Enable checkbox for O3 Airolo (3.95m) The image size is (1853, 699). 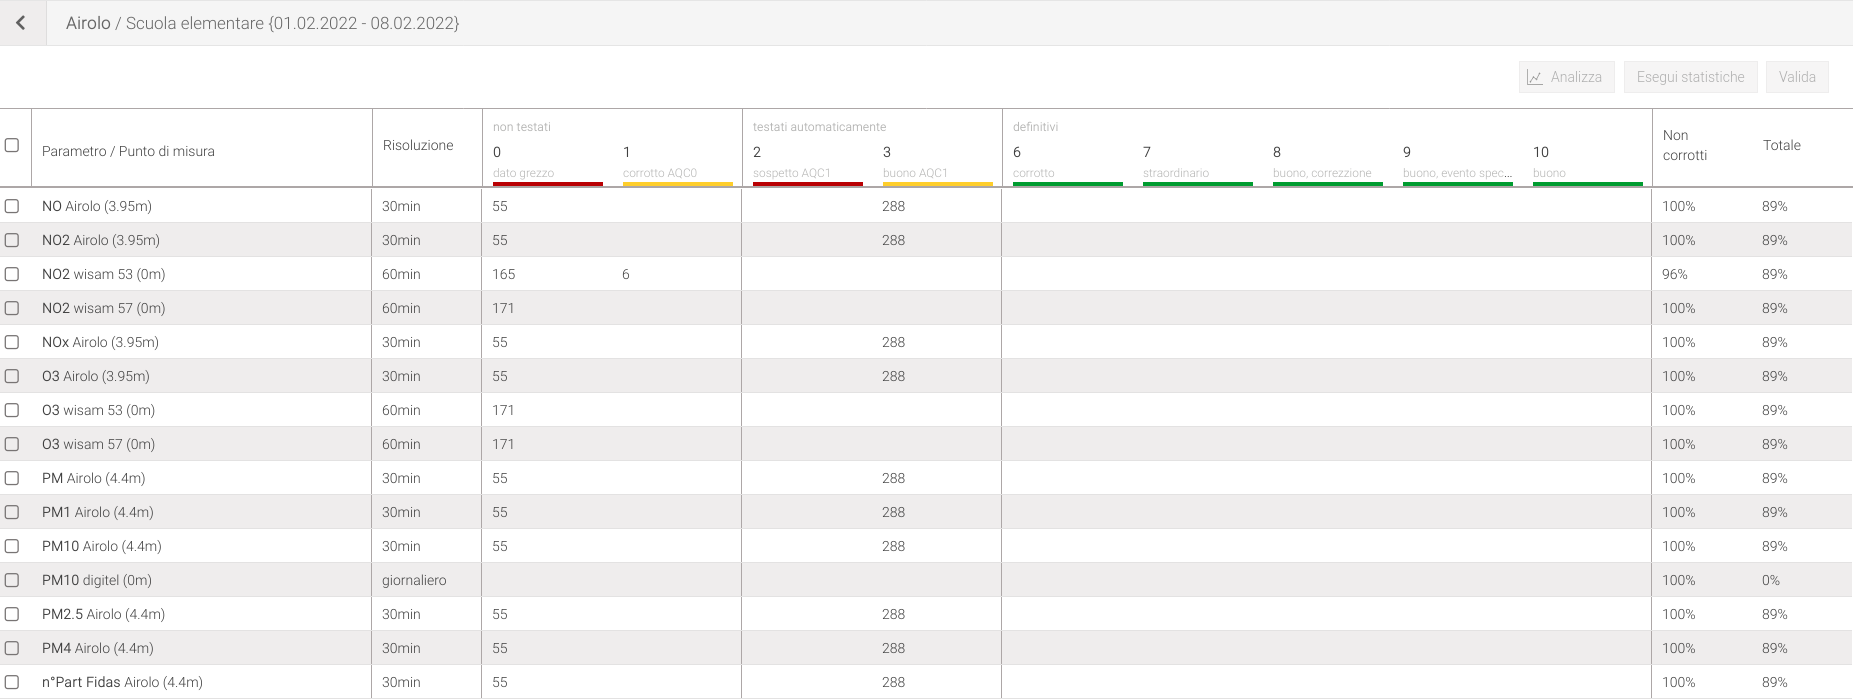[12, 376]
